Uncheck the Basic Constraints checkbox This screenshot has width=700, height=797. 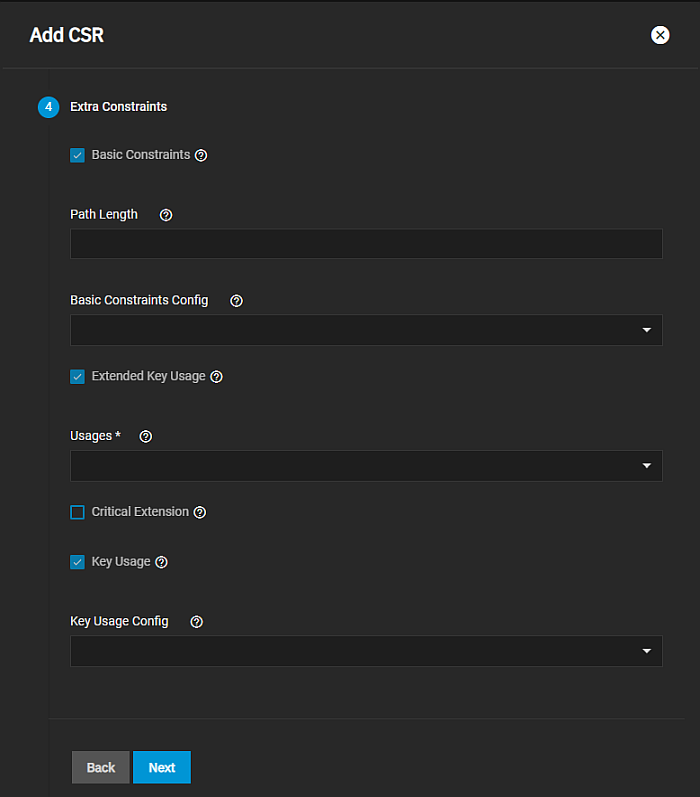(x=77, y=155)
